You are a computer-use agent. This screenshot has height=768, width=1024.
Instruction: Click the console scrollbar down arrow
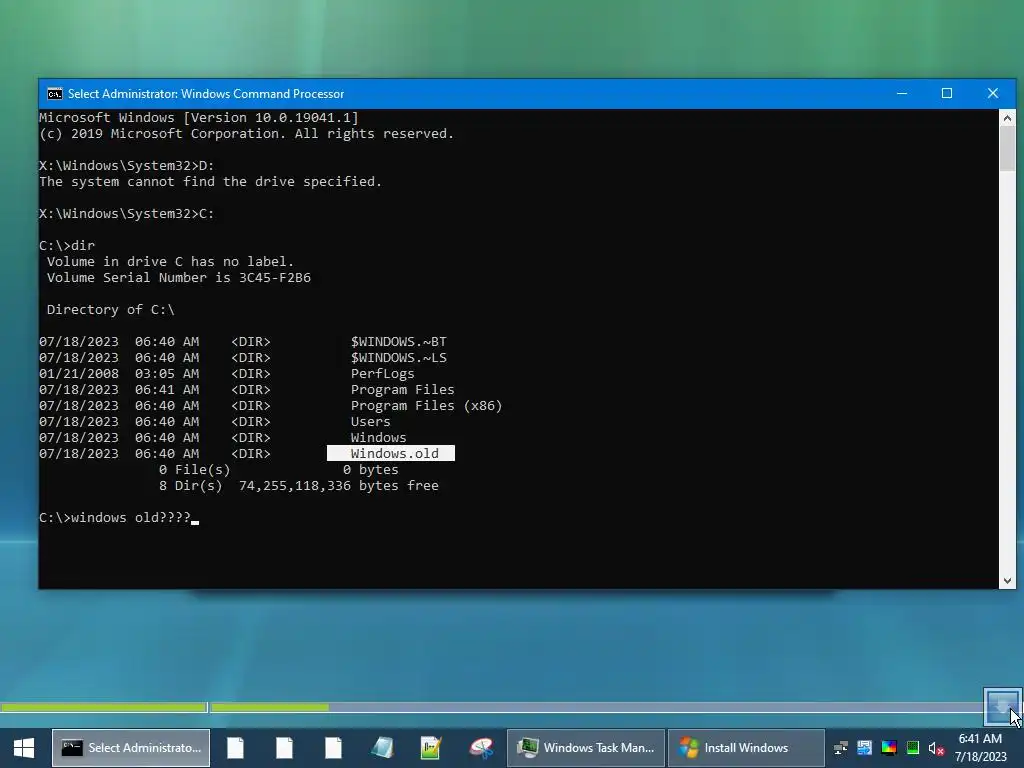[1007, 581]
